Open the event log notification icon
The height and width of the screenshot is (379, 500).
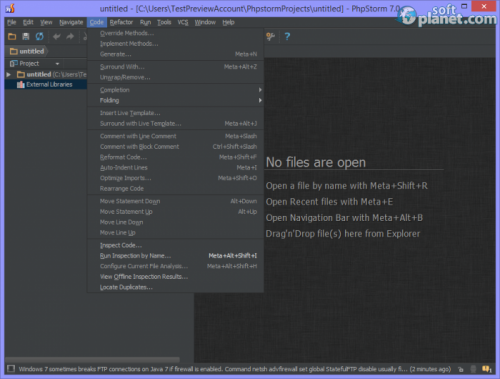pyautogui.click(x=487, y=369)
